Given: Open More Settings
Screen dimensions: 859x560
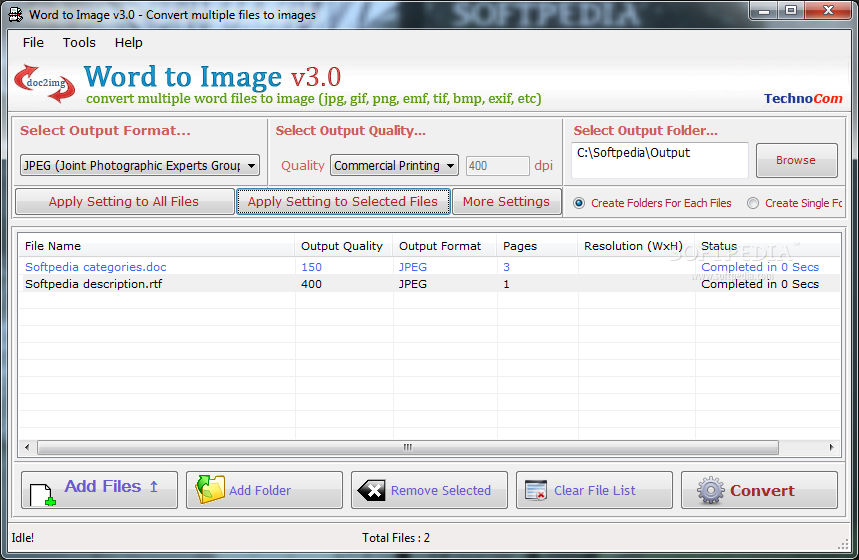Looking at the screenshot, I should 506,202.
